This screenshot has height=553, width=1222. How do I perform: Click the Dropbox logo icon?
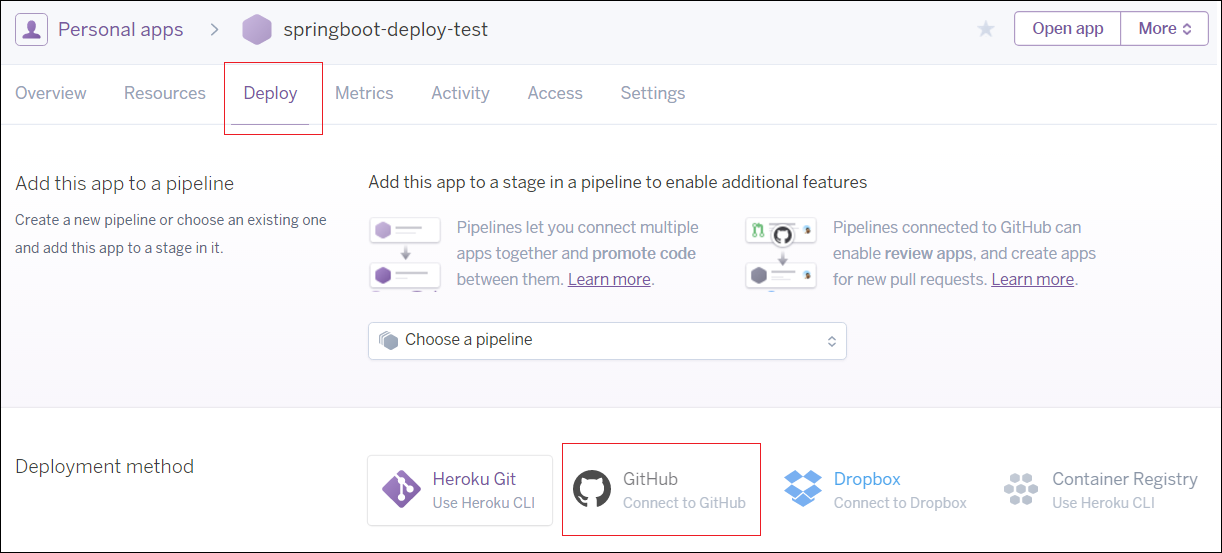(803, 490)
